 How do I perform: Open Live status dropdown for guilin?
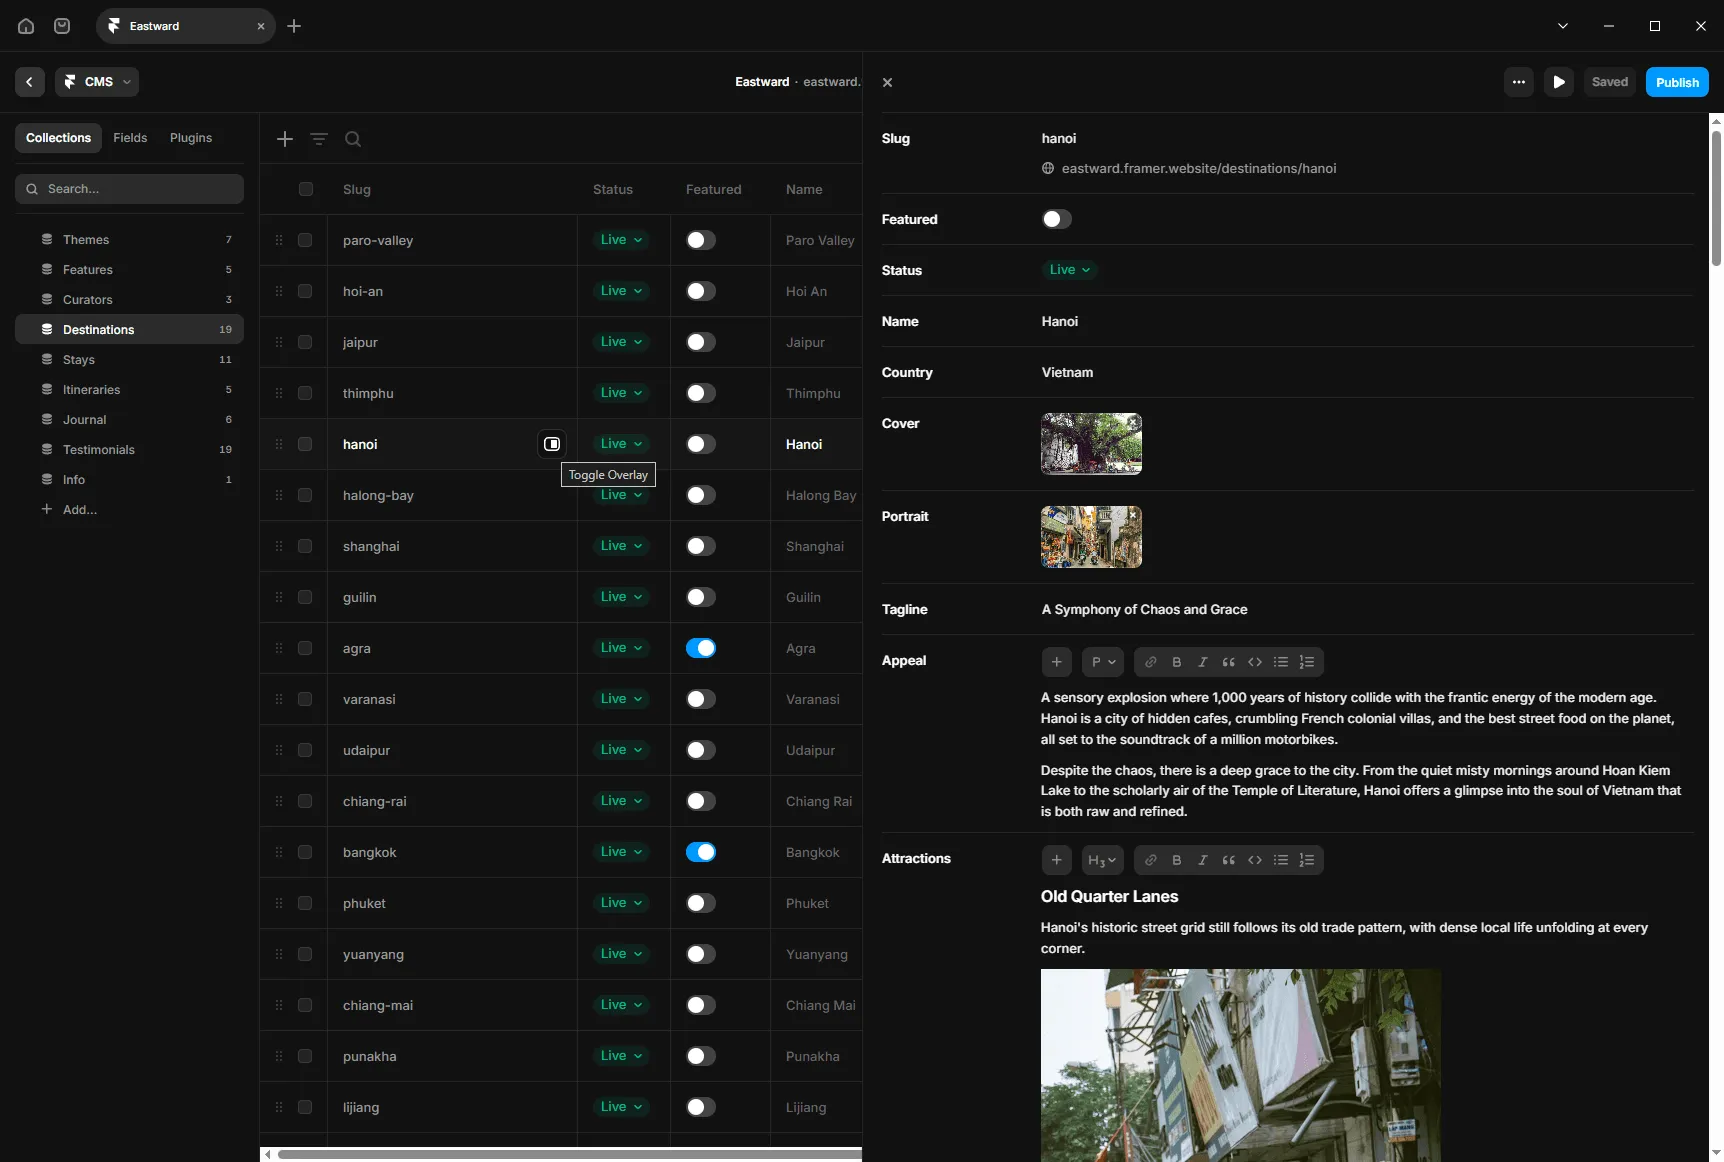[x=621, y=597]
